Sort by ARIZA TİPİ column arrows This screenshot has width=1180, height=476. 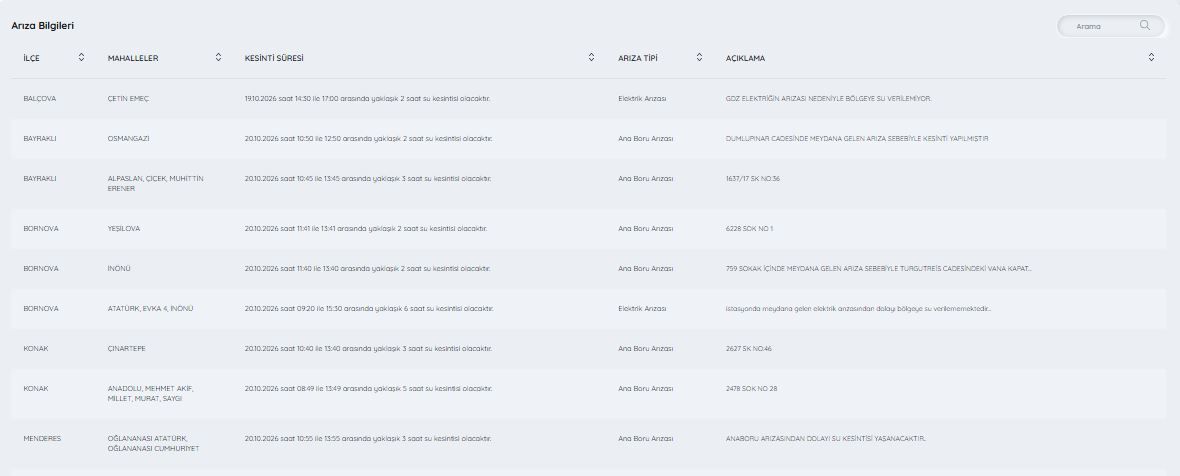pos(699,57)
